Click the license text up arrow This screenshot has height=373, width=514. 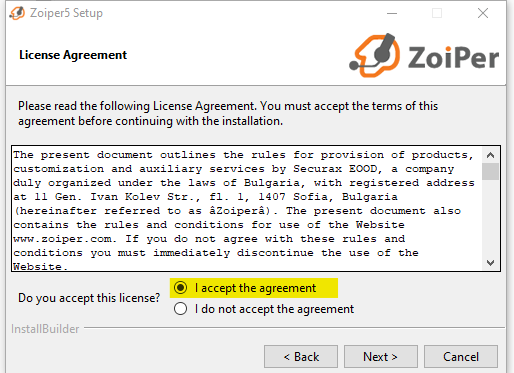[490, 155]
